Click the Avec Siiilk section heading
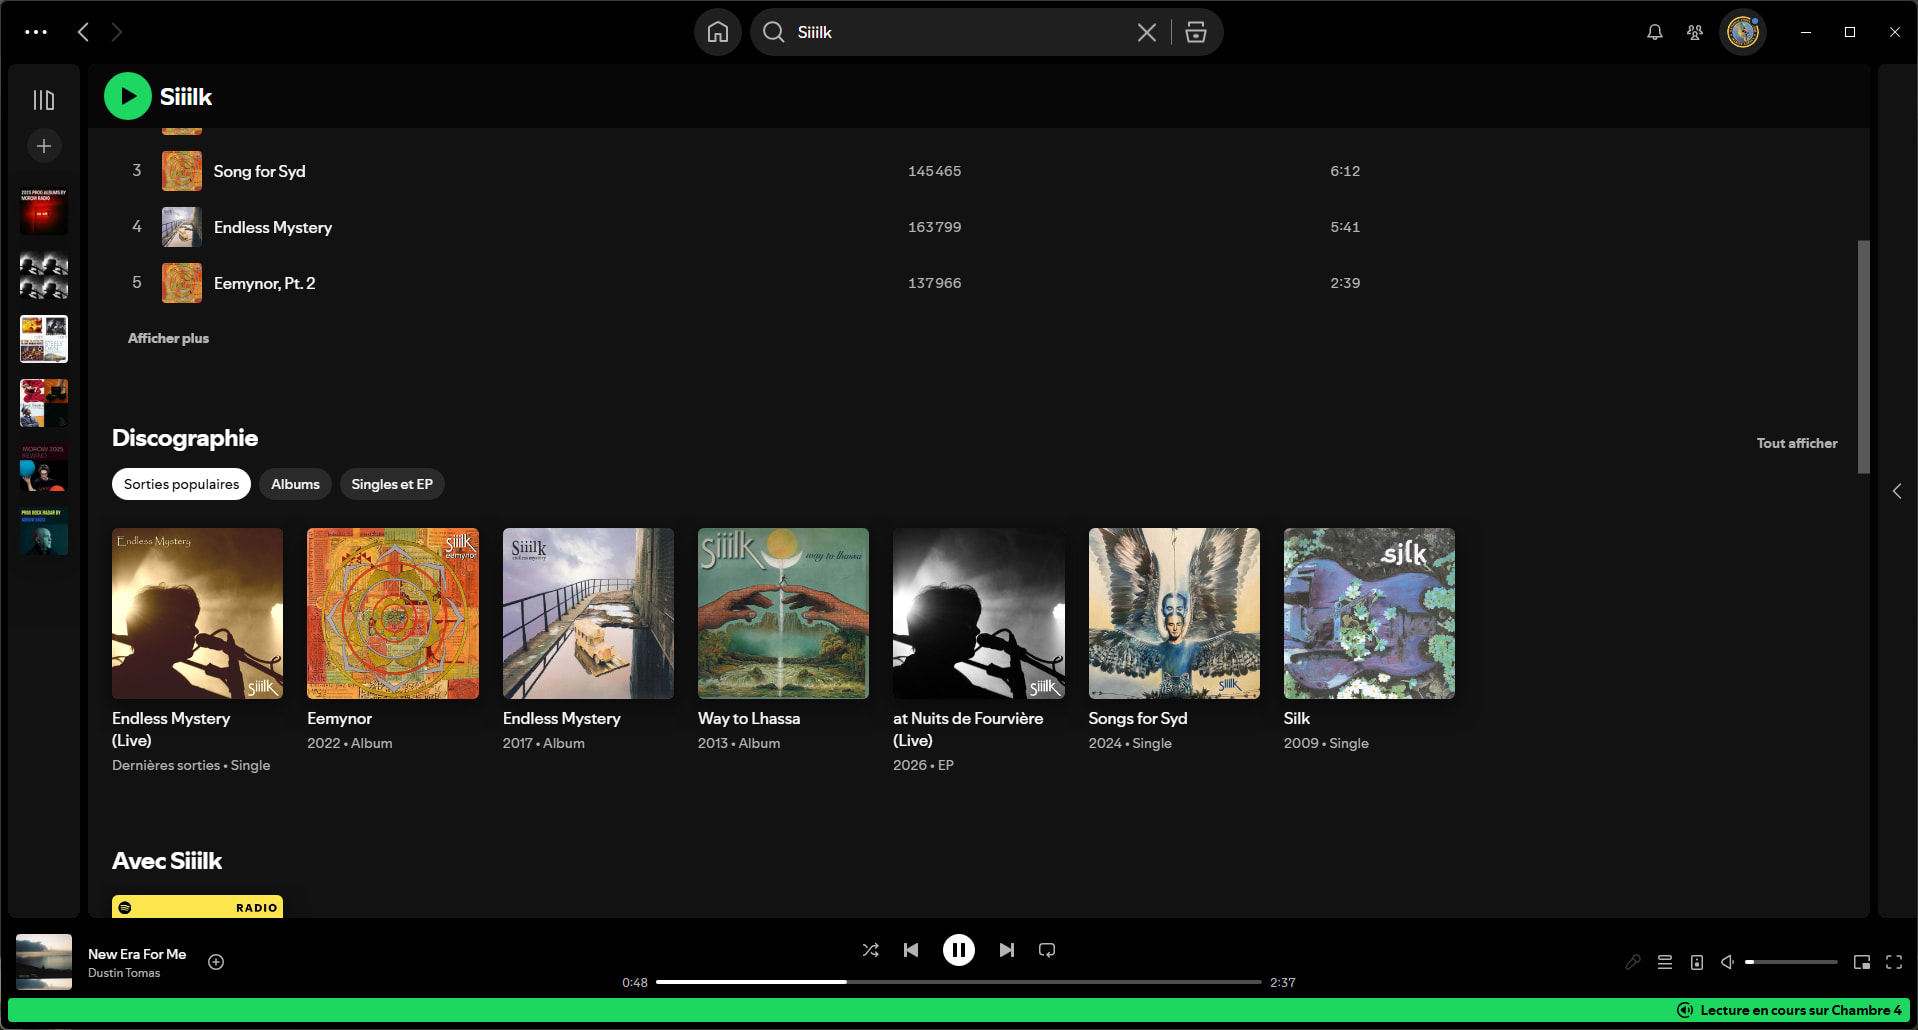 167,861
